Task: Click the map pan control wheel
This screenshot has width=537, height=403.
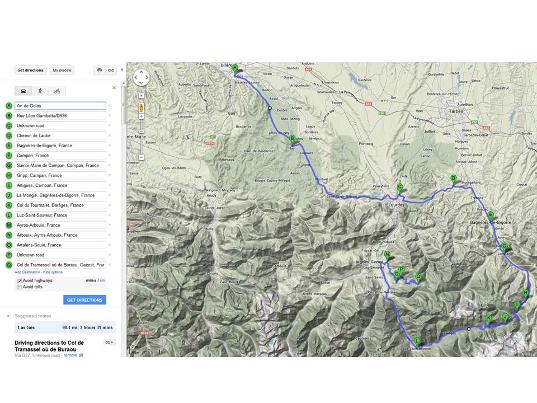Action: (x=141, y=78)
